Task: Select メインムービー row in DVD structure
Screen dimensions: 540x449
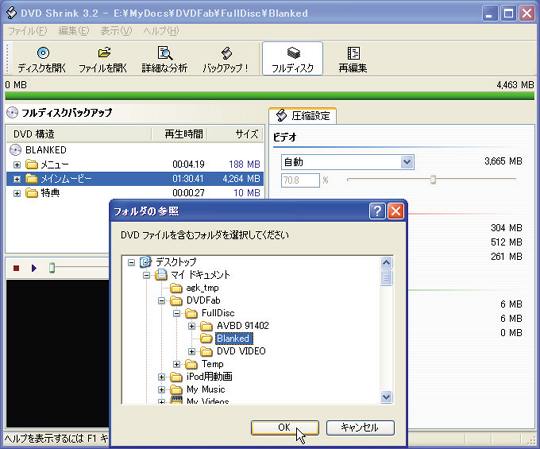Action: tap(135, 179)
